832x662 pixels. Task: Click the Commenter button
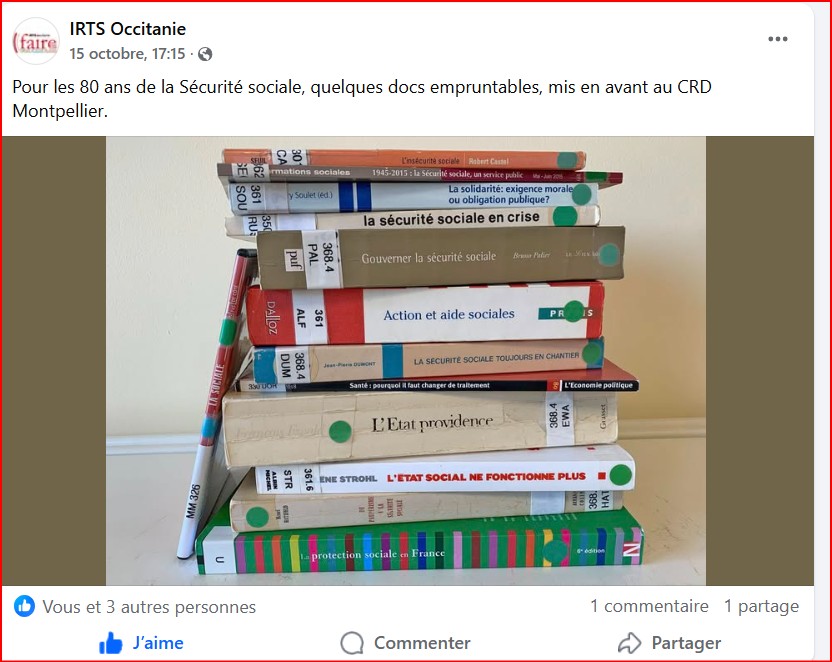405,643
